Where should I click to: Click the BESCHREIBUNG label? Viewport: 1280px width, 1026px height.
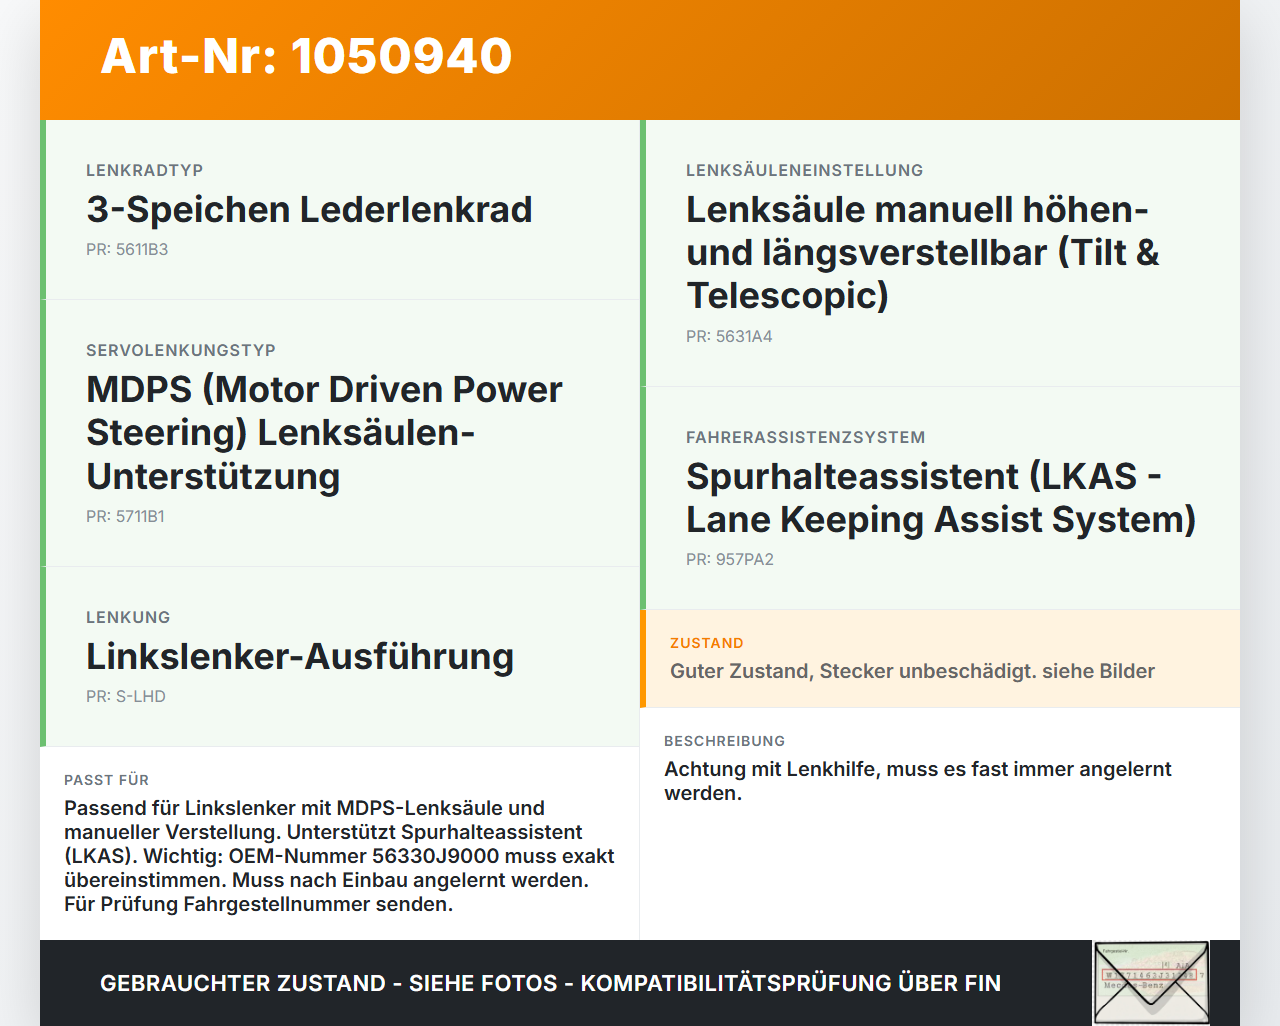click(724, 742)
